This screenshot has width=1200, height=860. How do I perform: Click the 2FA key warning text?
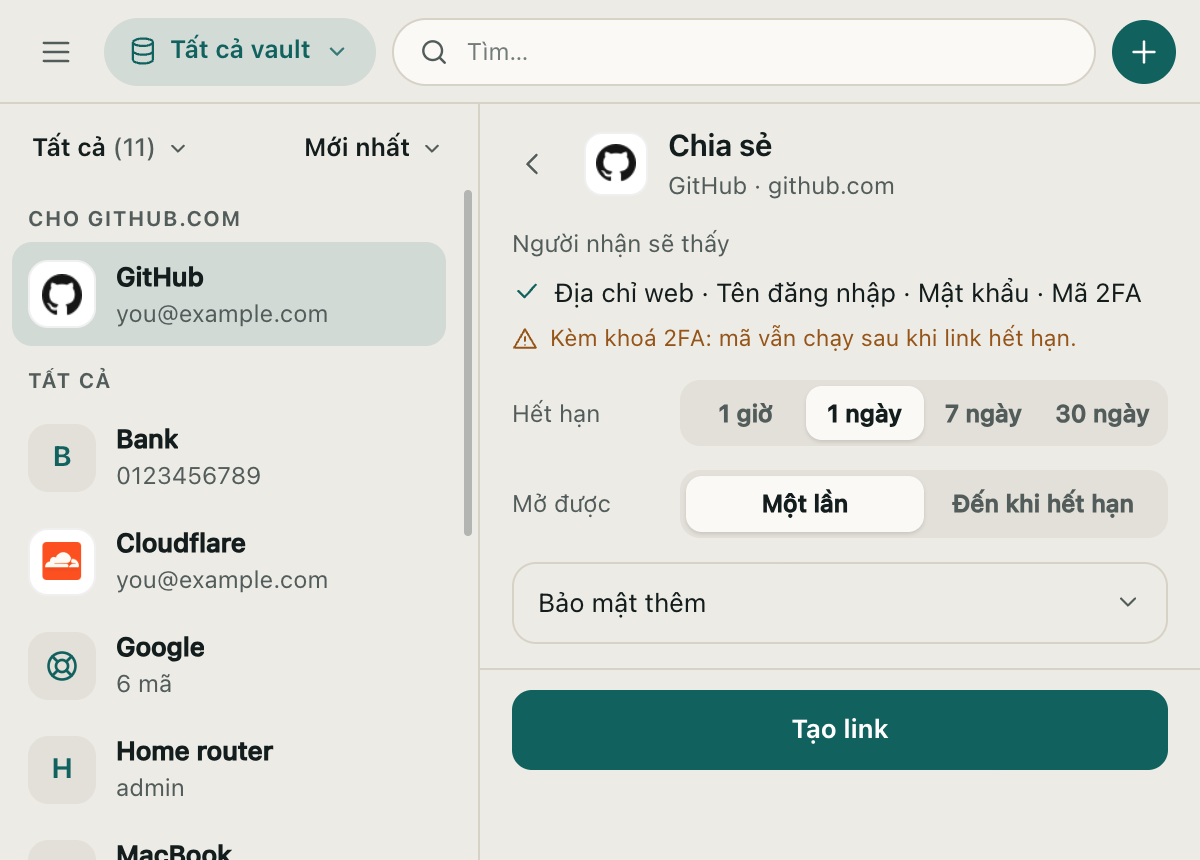coord(813,339)
